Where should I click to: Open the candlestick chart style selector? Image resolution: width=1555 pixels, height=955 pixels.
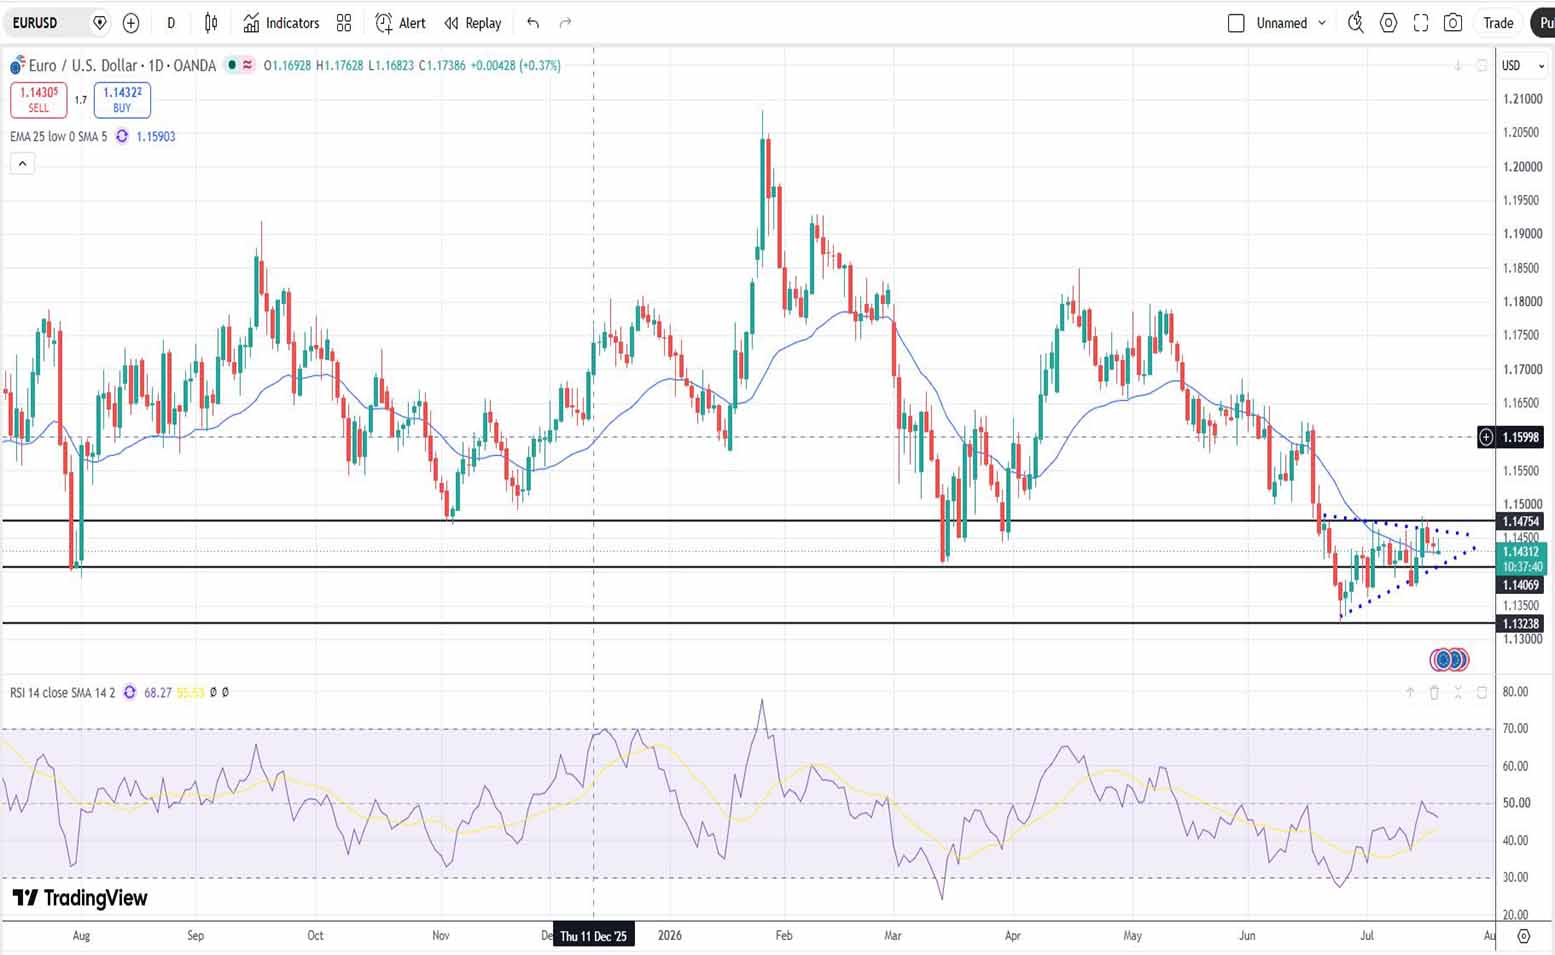tap(211, 23)
